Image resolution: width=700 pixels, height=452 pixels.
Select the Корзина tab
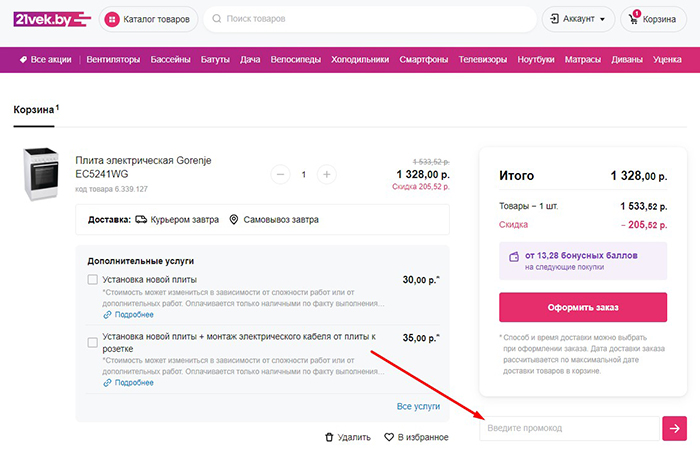[35, 110]
